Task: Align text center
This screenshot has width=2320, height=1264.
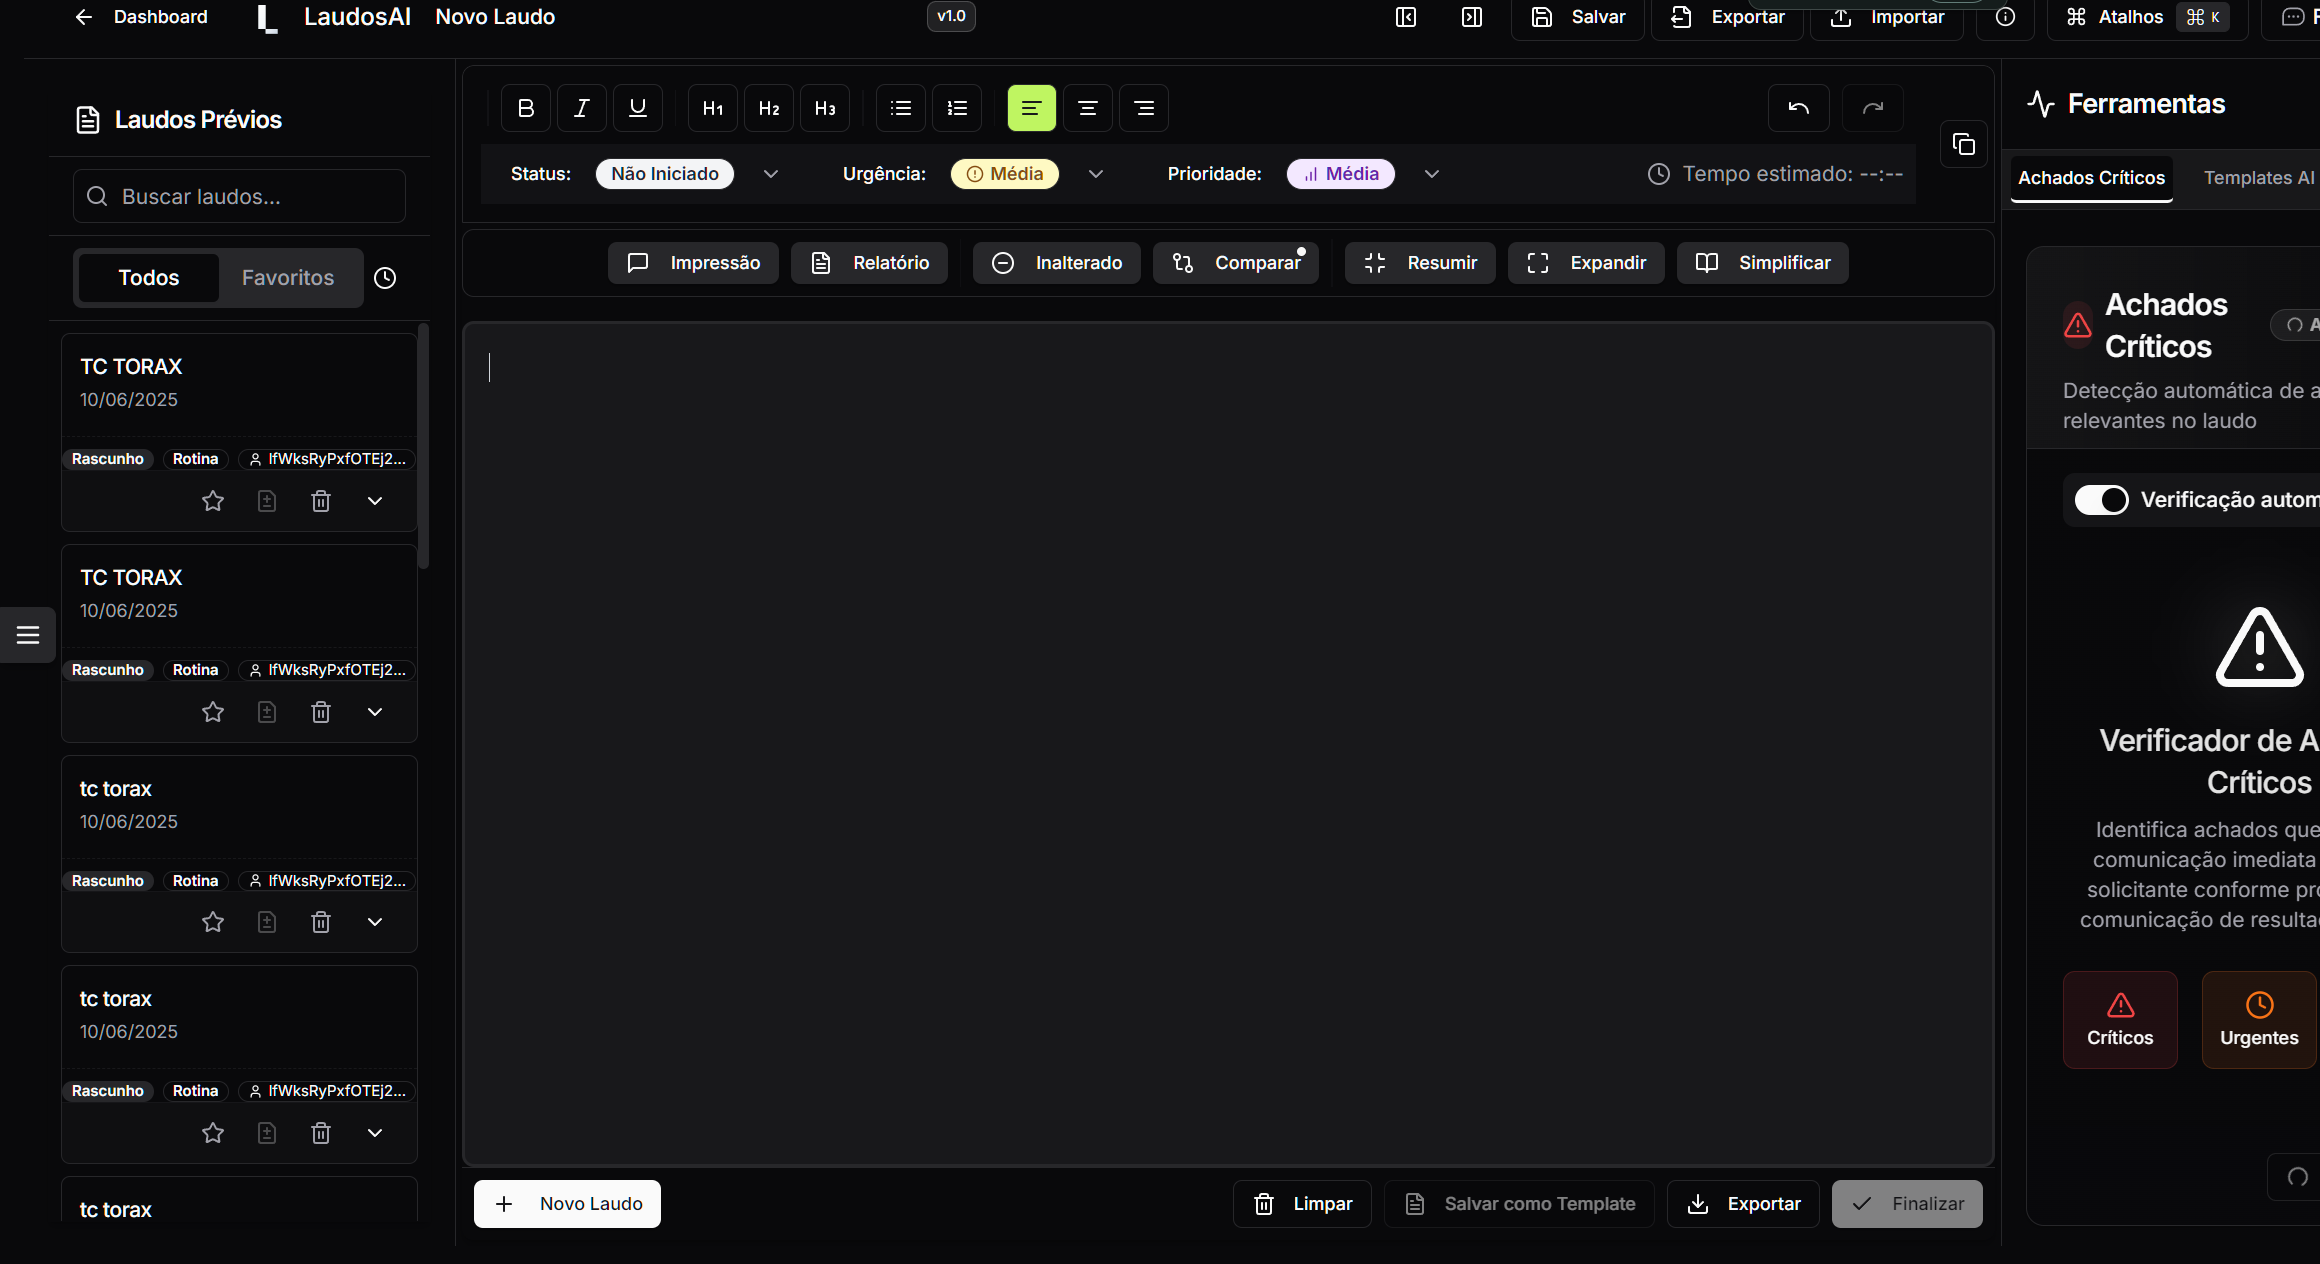Action: pyautogui.click(x=1088, y=108)
